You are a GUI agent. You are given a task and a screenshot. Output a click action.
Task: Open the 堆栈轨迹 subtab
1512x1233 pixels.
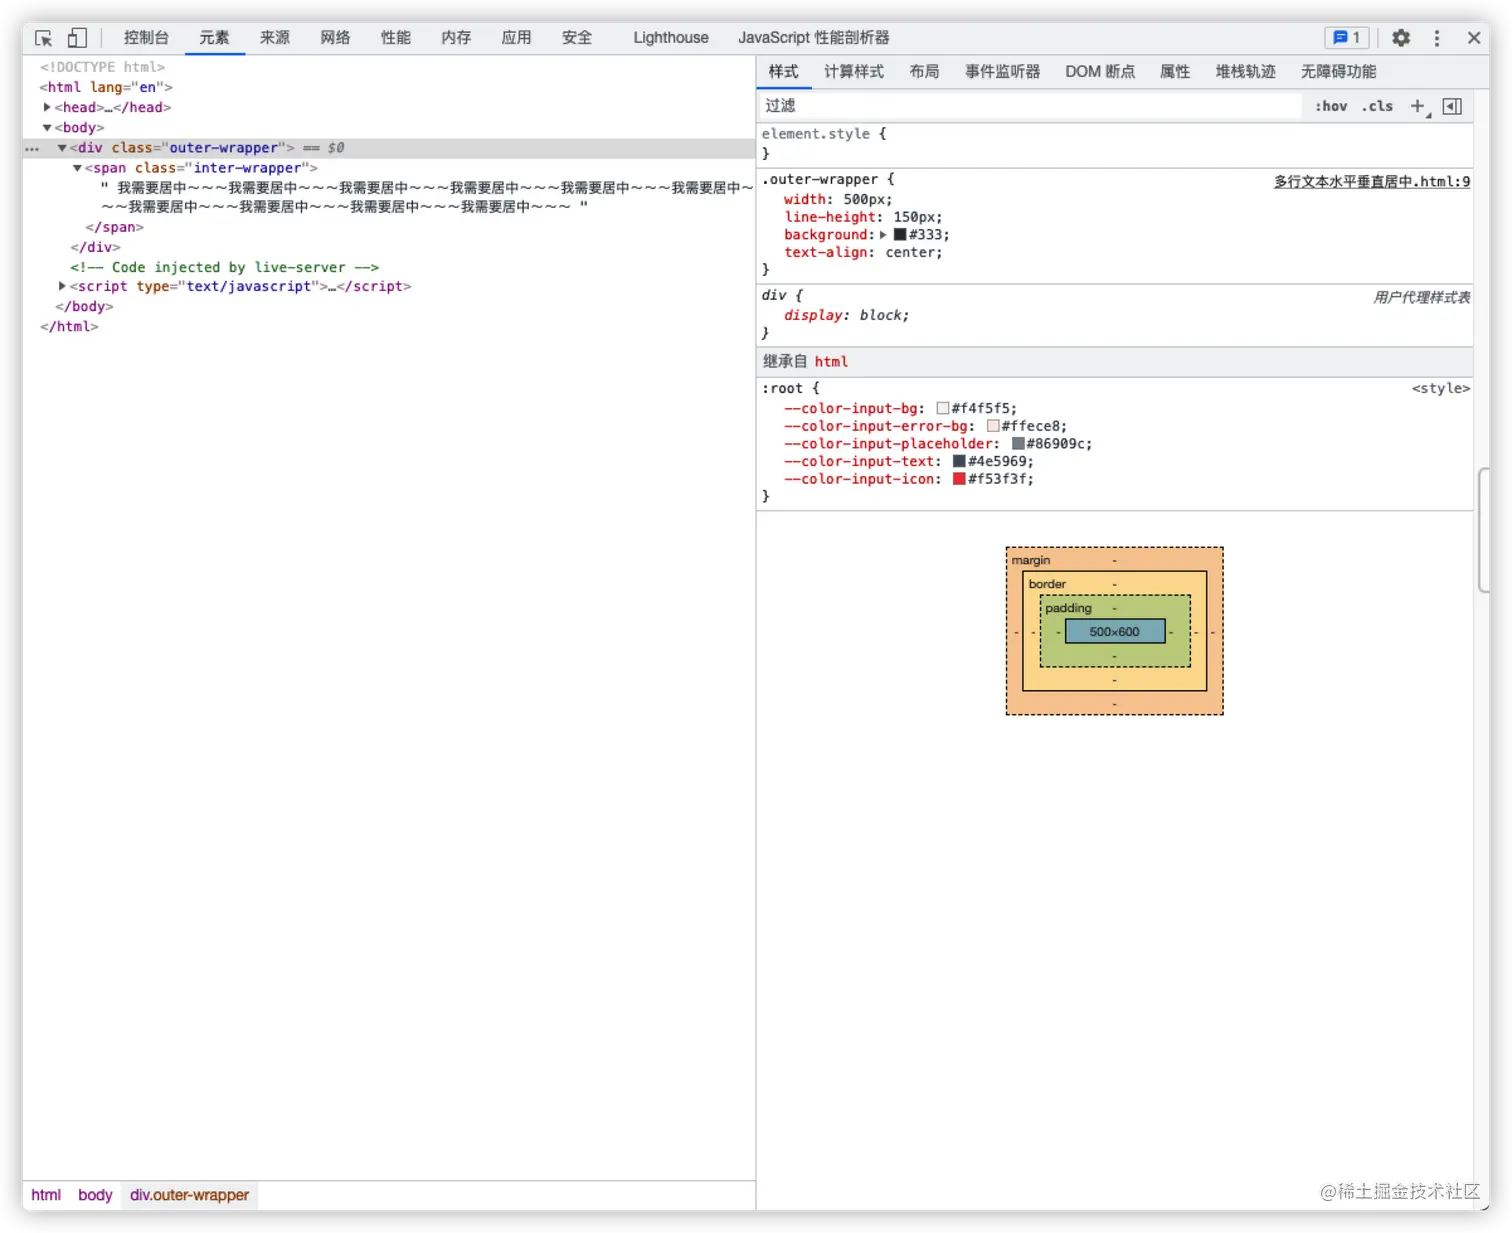pos(1245,72)
